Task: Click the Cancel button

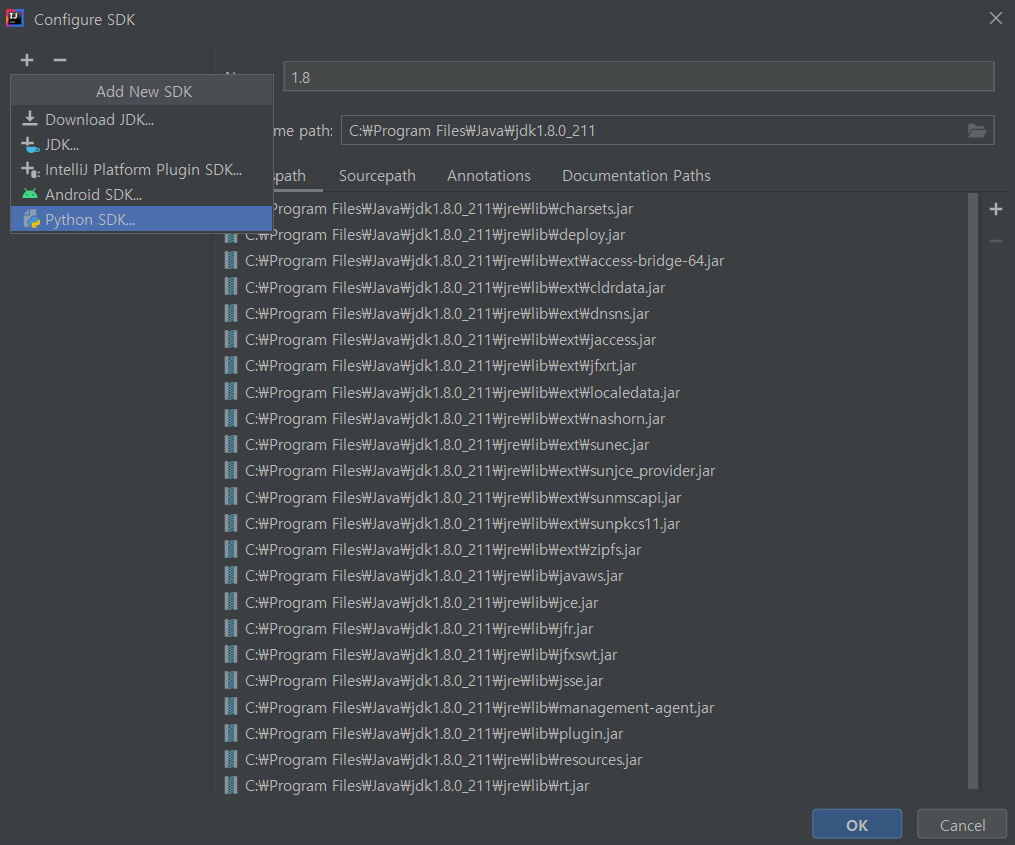Action: (x=962, y=825)
